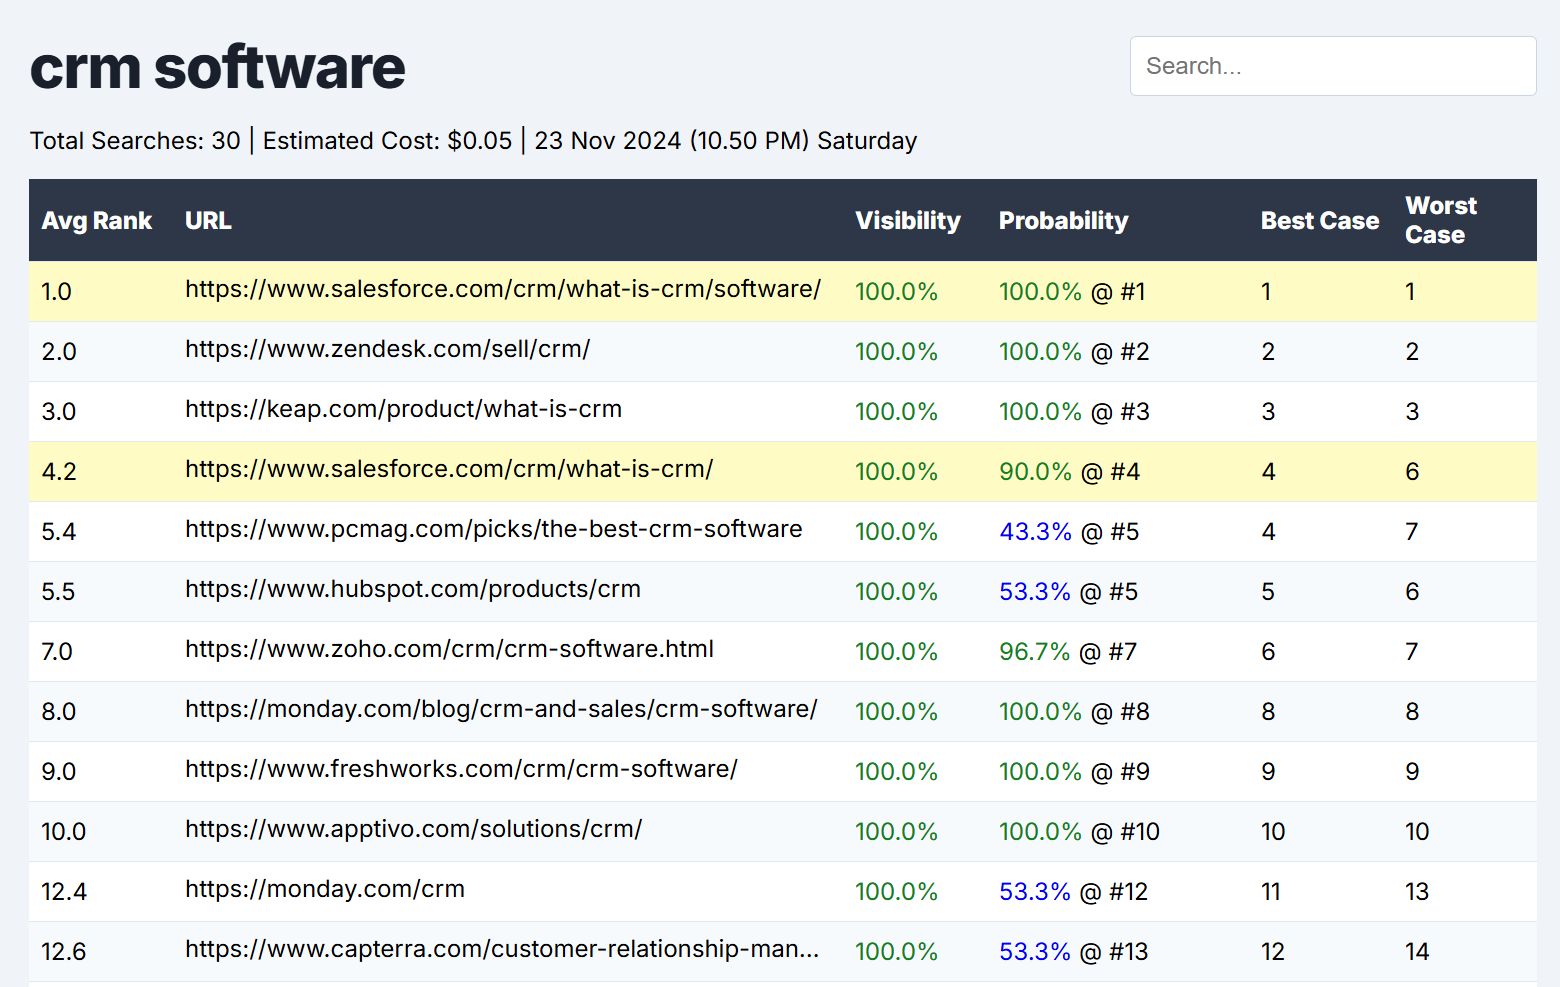Screen dimensions: 1560x987
Task: Sort by Best Case column header
Action: tap(1320, 220)
